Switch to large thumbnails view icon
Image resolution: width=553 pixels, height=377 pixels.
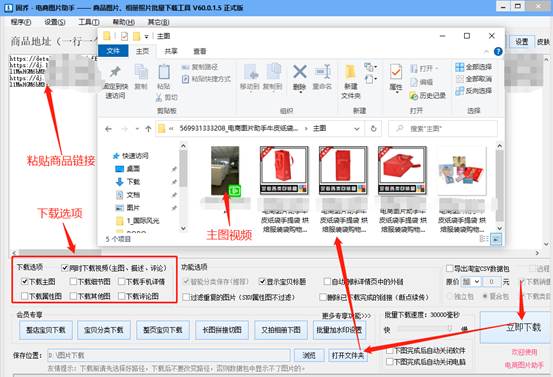point(496,239)
